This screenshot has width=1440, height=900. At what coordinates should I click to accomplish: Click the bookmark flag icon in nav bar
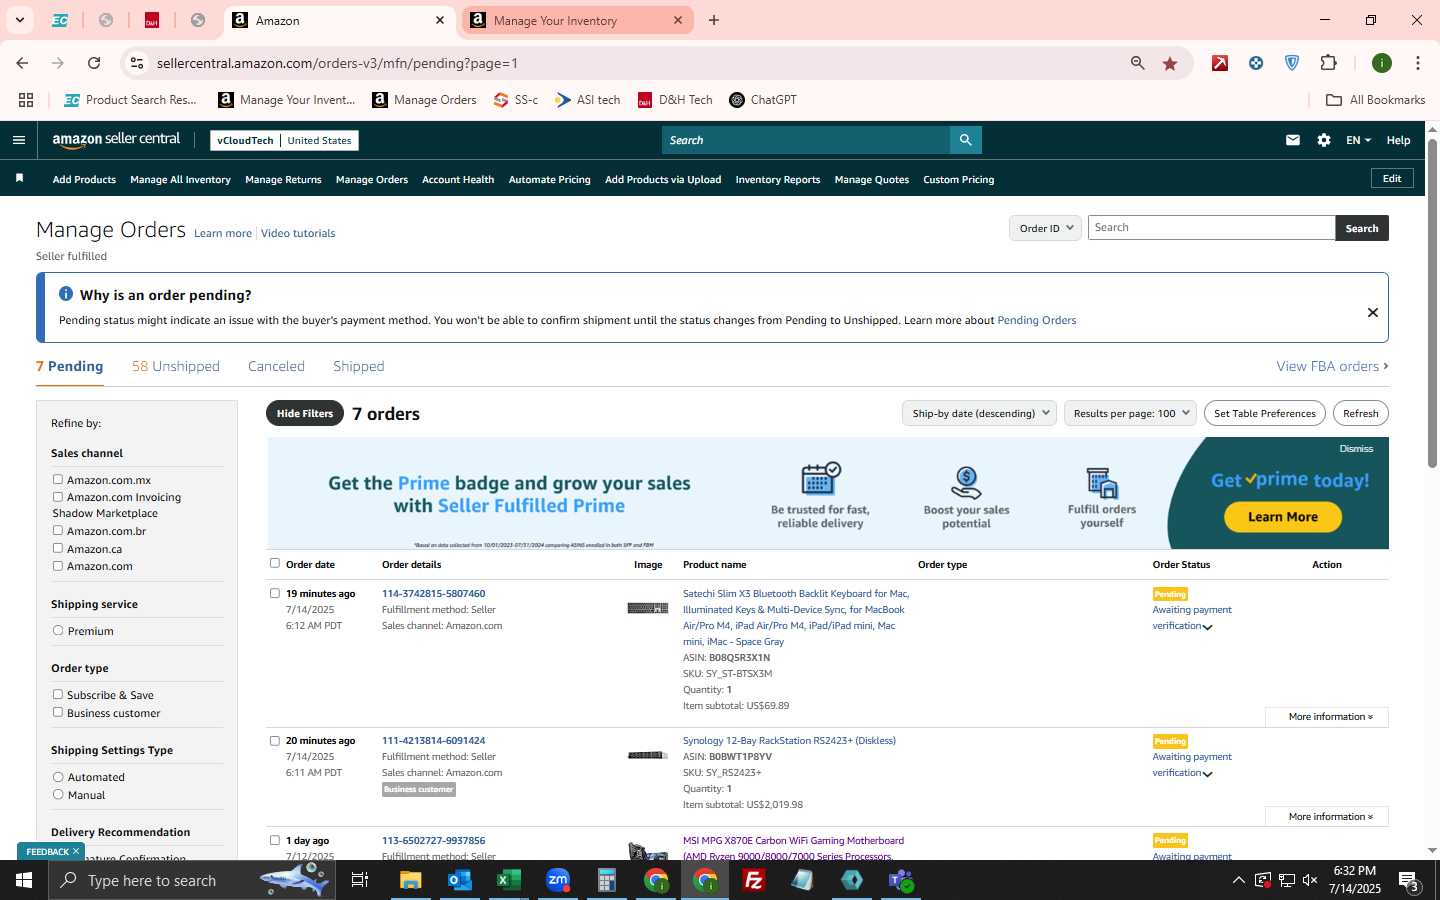[x=19, y=179]
